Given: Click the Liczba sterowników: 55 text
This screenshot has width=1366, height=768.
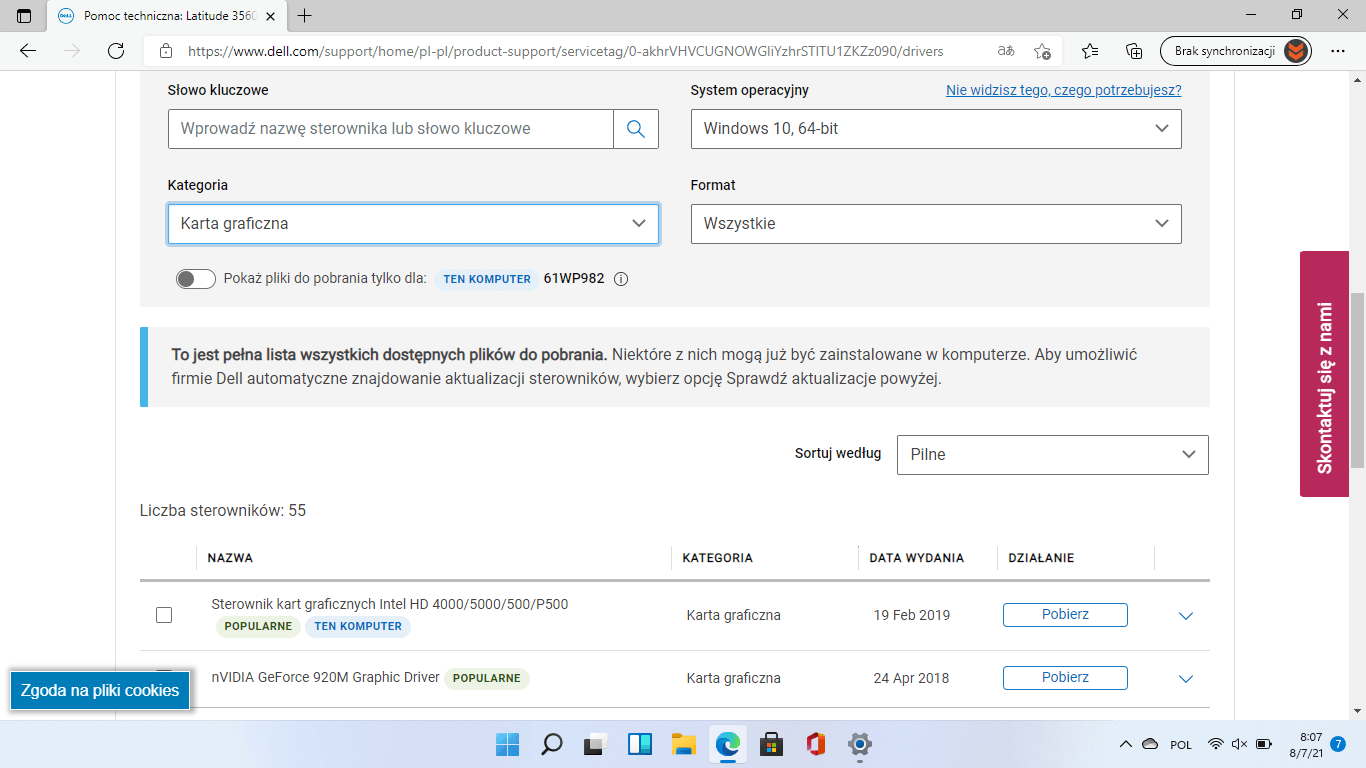Looking at the screenshot, I should (223, 511).
